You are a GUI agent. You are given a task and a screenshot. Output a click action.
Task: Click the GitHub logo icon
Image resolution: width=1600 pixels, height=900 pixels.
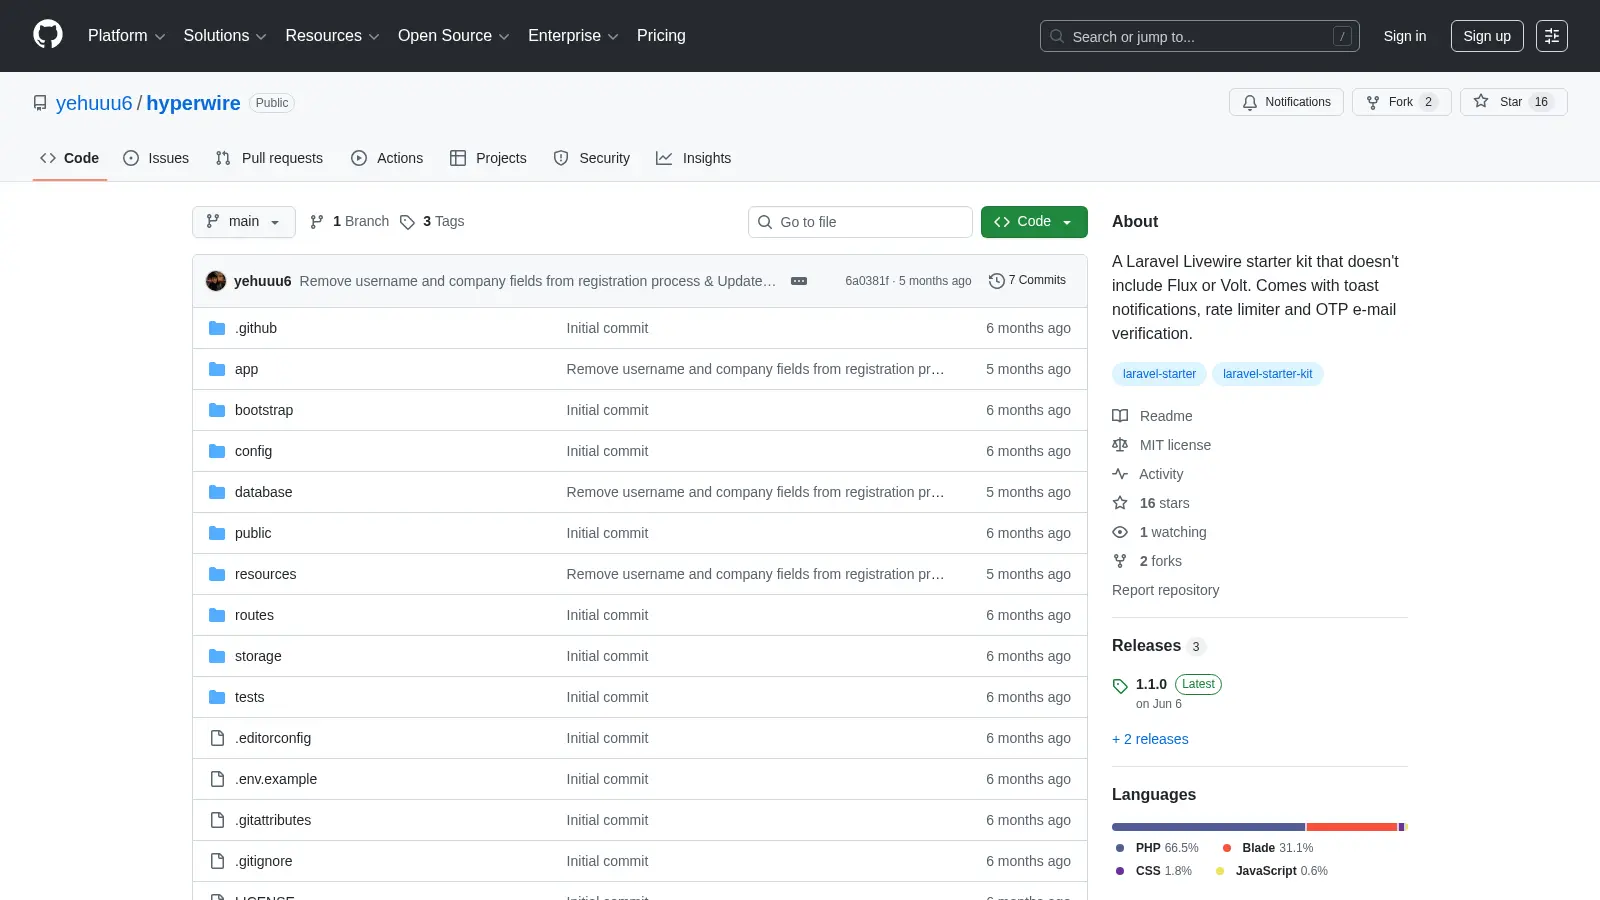click(48, 35)
